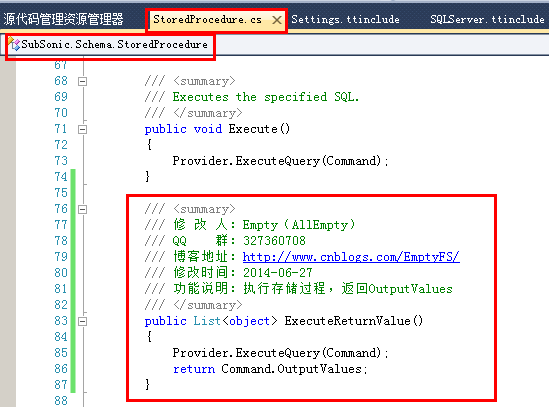Collapse the ExecuteReturnValue method at line 83
The width and height of the screenshot is (549, 407).
point(82,321)
